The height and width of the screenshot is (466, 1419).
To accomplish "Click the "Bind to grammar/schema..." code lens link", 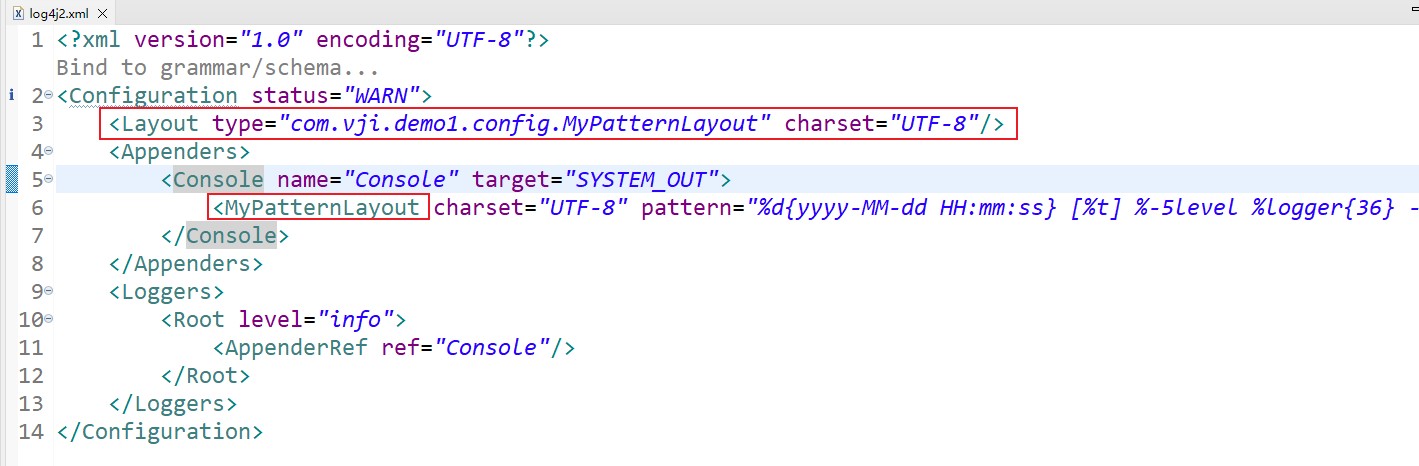I will click(x=217, y=68).
